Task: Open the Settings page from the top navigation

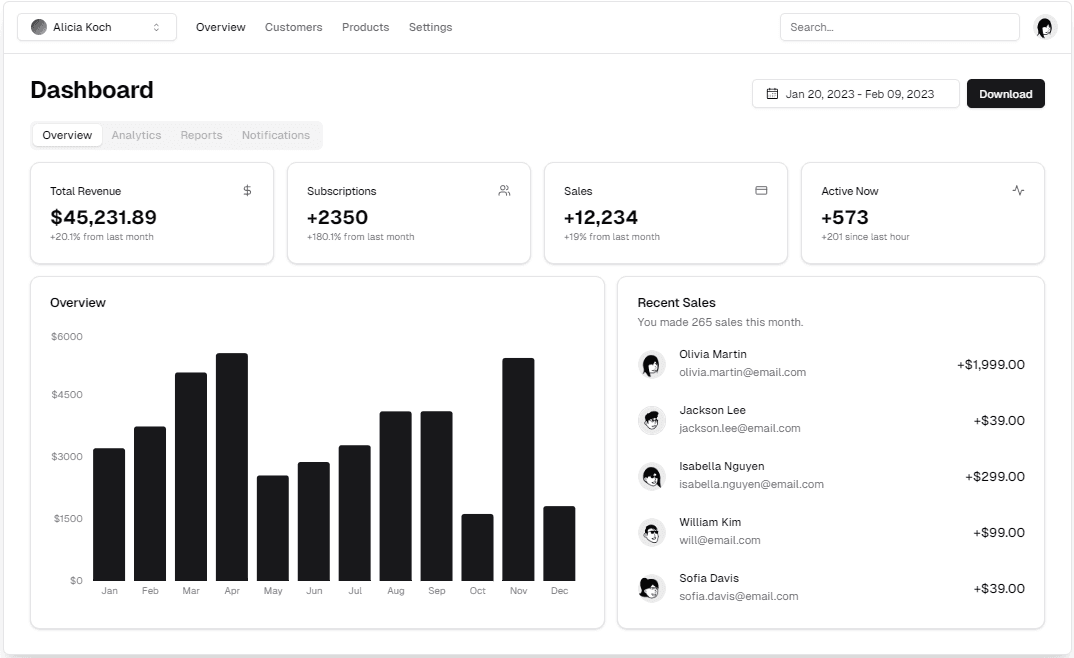Action: pos(430,27)
